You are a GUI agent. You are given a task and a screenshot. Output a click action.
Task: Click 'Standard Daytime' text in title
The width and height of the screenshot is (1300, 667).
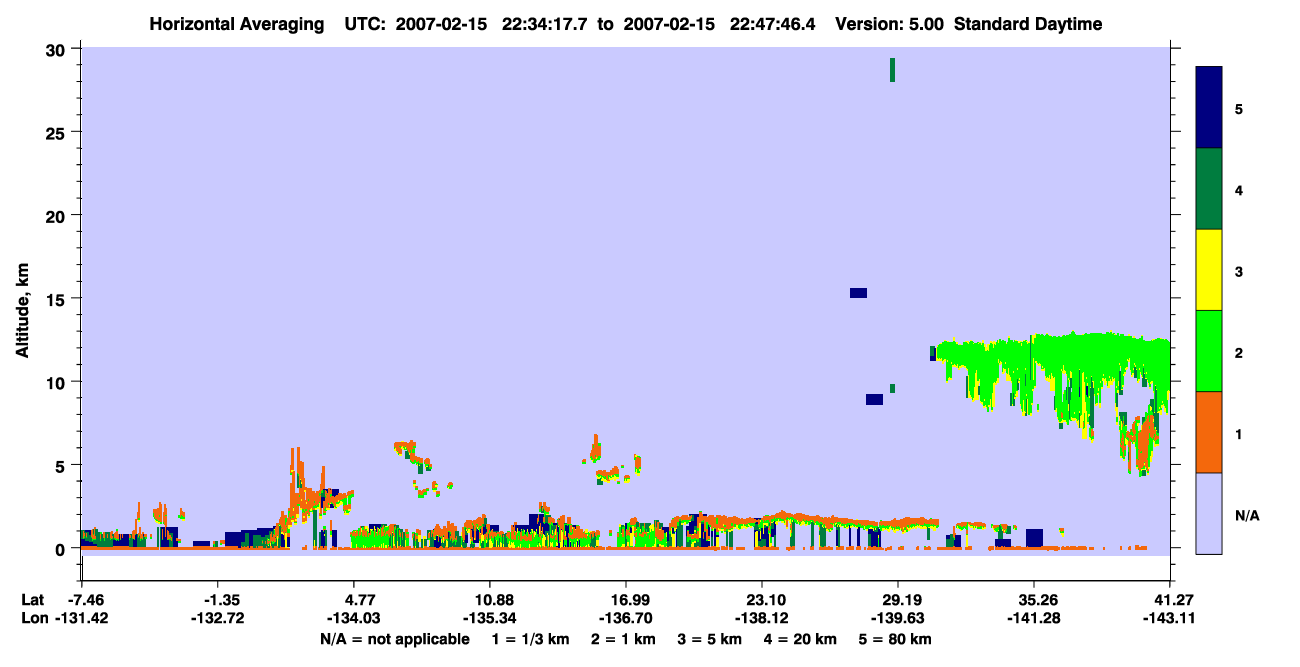coord(1028,24)
